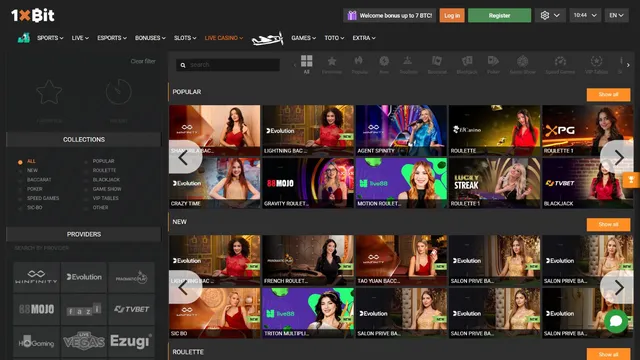Go back in the New carousel with the left arrow

point(184,288)
